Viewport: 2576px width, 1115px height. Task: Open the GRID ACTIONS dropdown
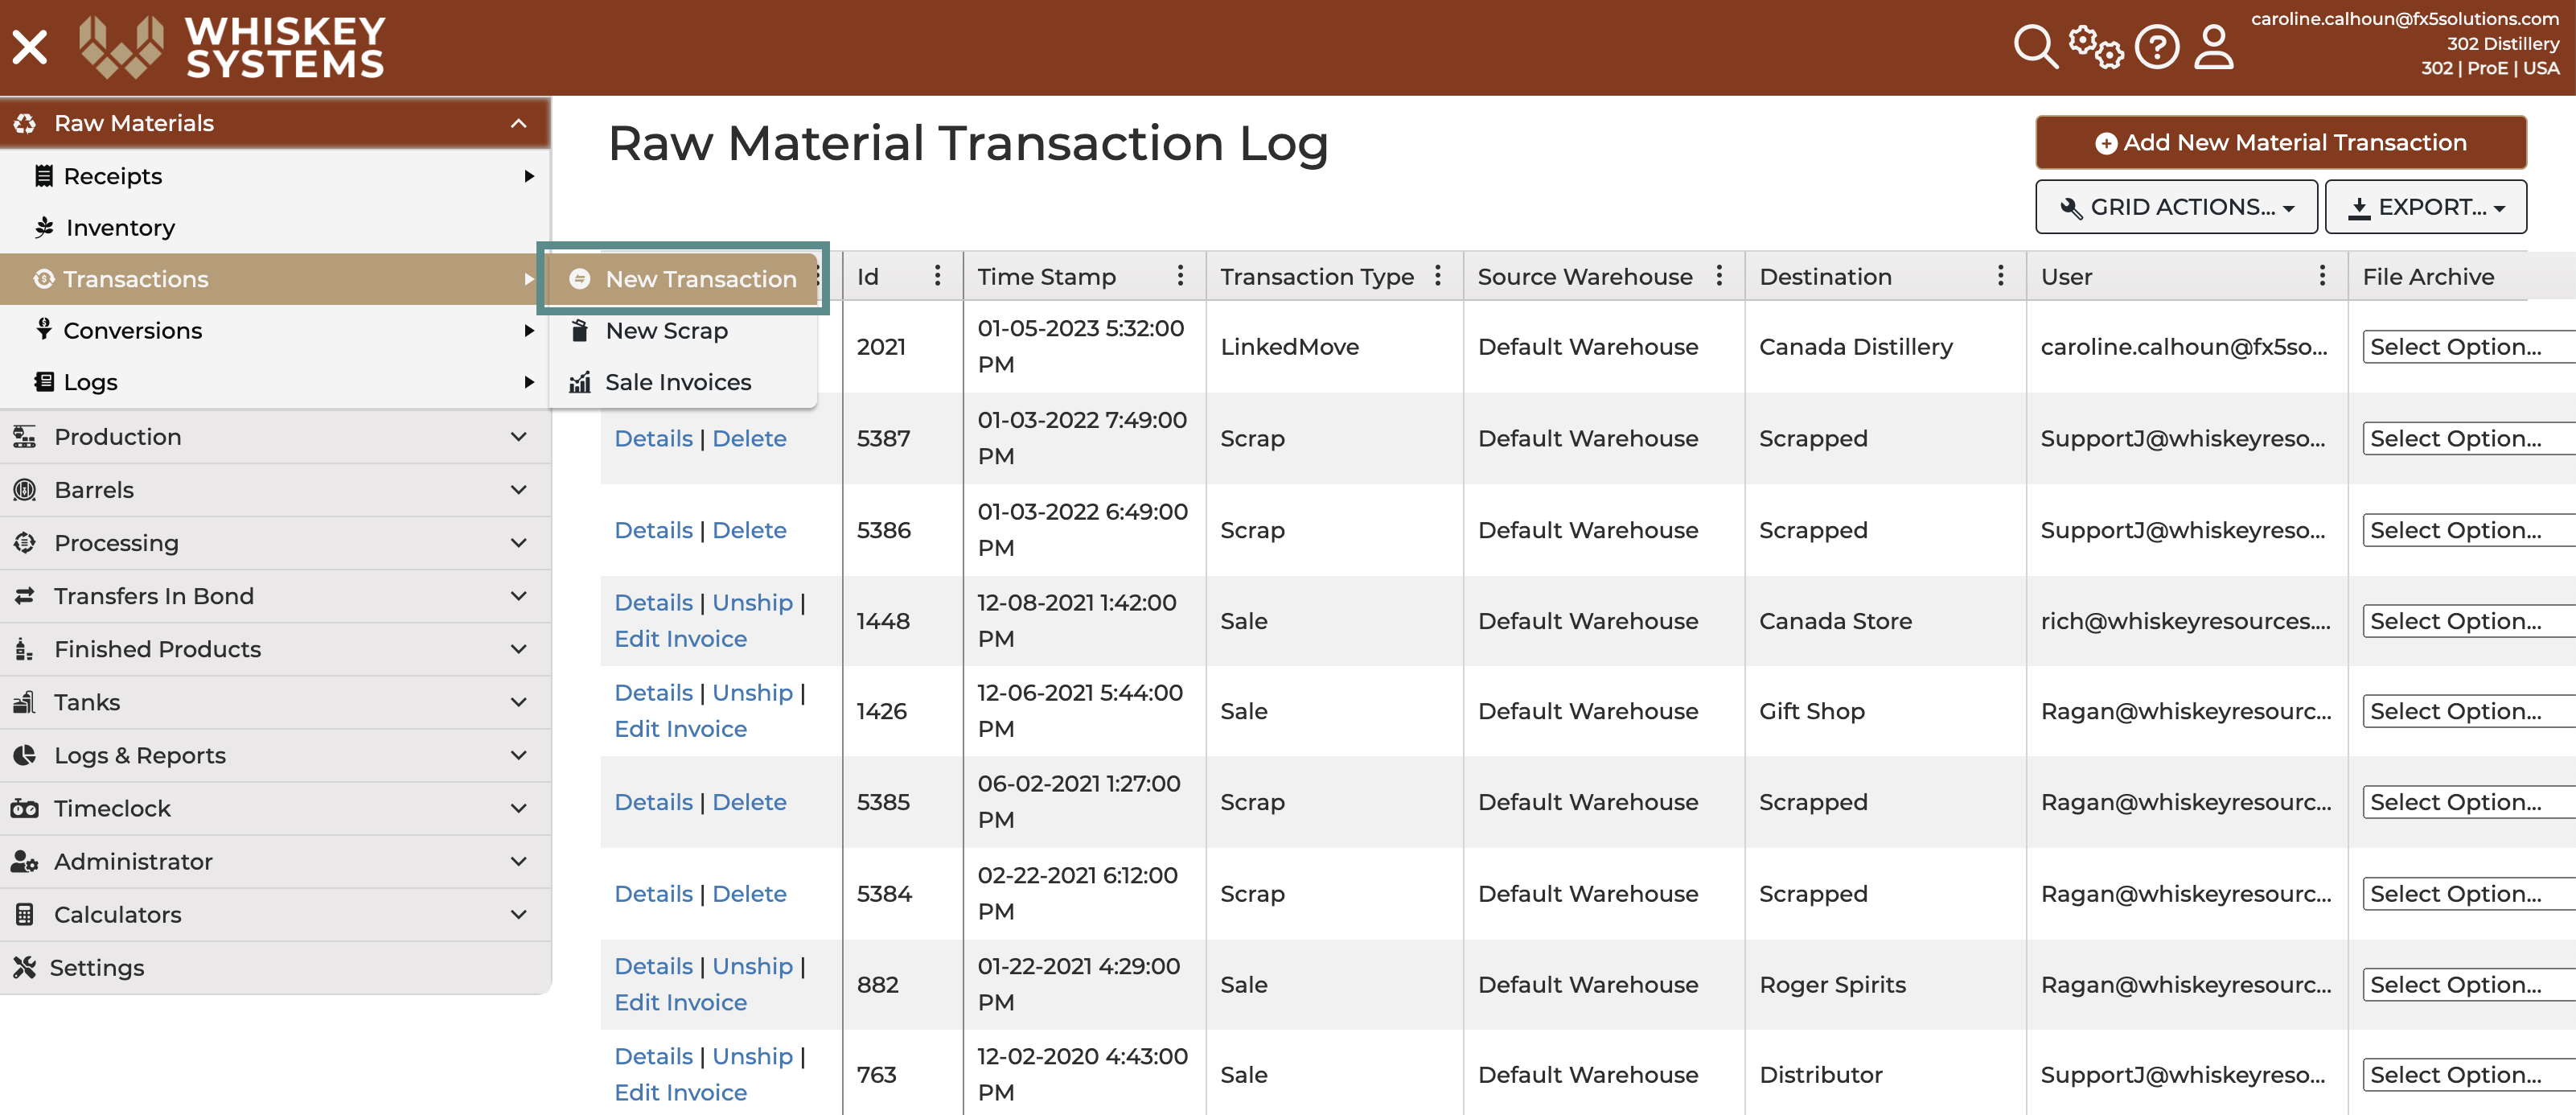tap(2176, 207)
